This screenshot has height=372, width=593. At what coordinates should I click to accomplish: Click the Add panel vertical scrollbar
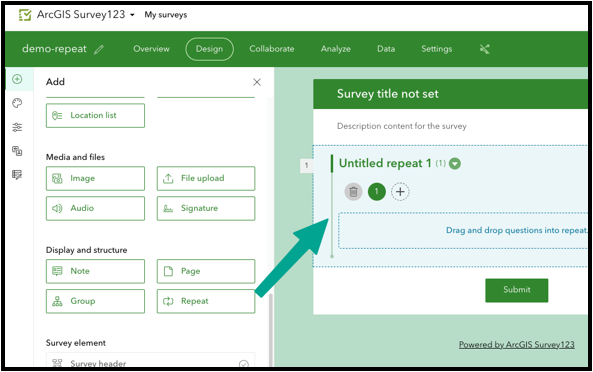tap(271, 329)
